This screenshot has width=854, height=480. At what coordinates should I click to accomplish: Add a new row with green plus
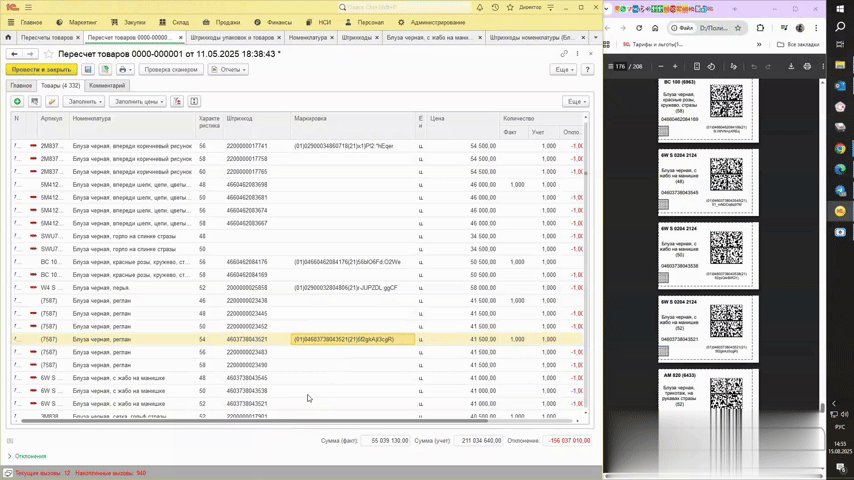tap(17, 101)
